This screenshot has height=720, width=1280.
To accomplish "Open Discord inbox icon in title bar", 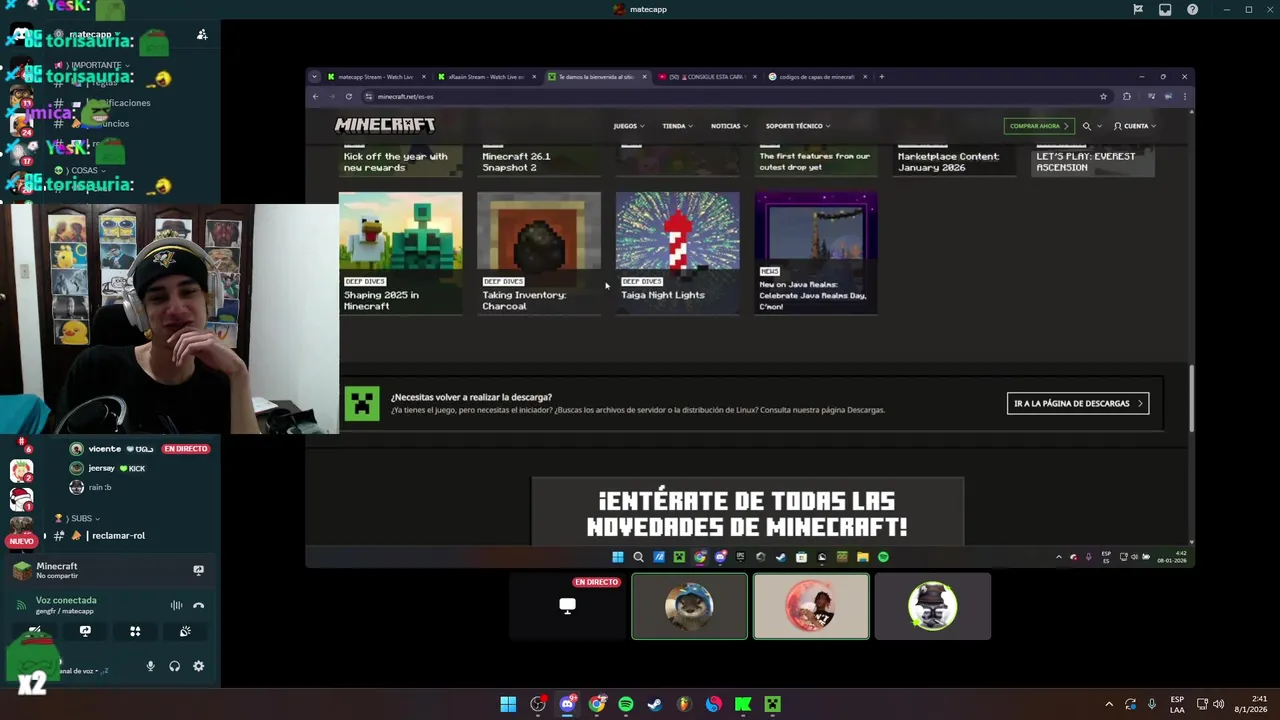I will 1165,9.
